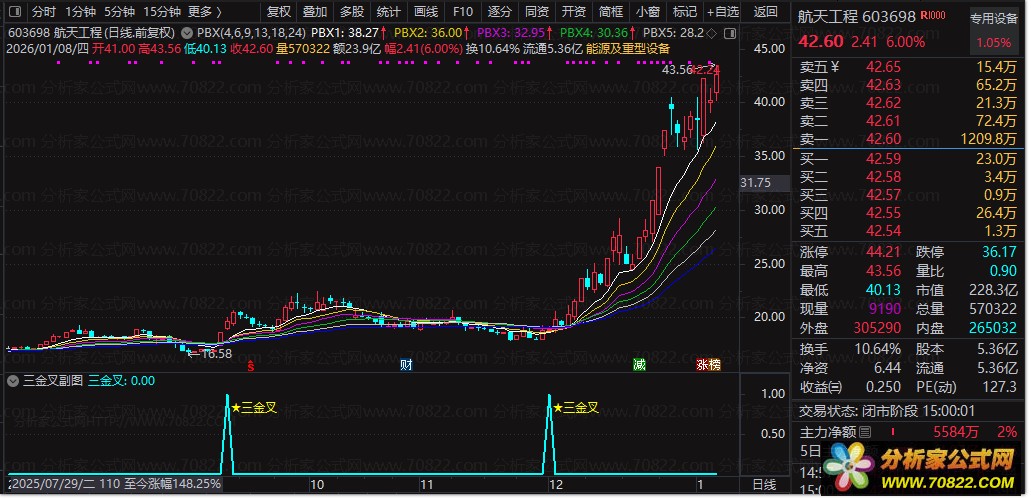This screenshot has height=499, width=1031.
Task: Open the 多股 multi-stock view
Action: point(352,11)
